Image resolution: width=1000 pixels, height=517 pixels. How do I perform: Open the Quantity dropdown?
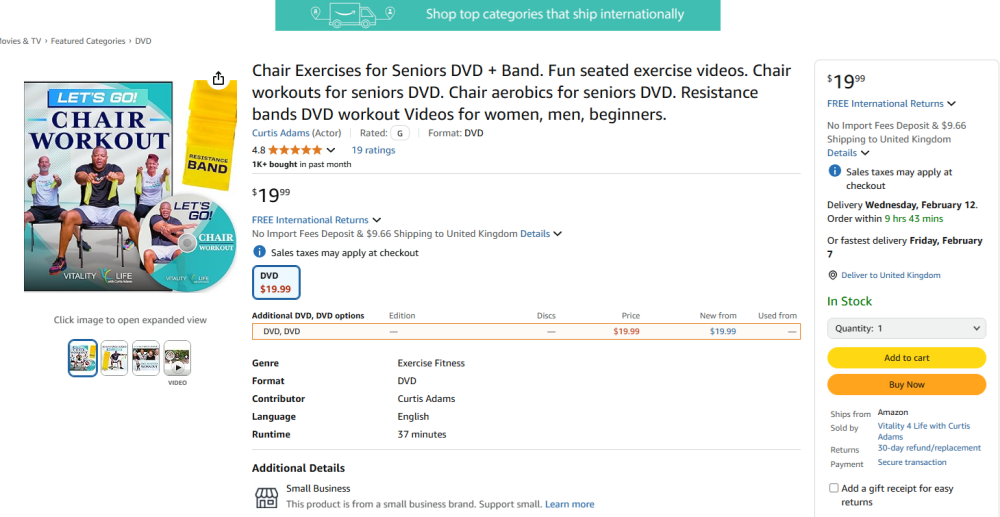click(906, 328)
